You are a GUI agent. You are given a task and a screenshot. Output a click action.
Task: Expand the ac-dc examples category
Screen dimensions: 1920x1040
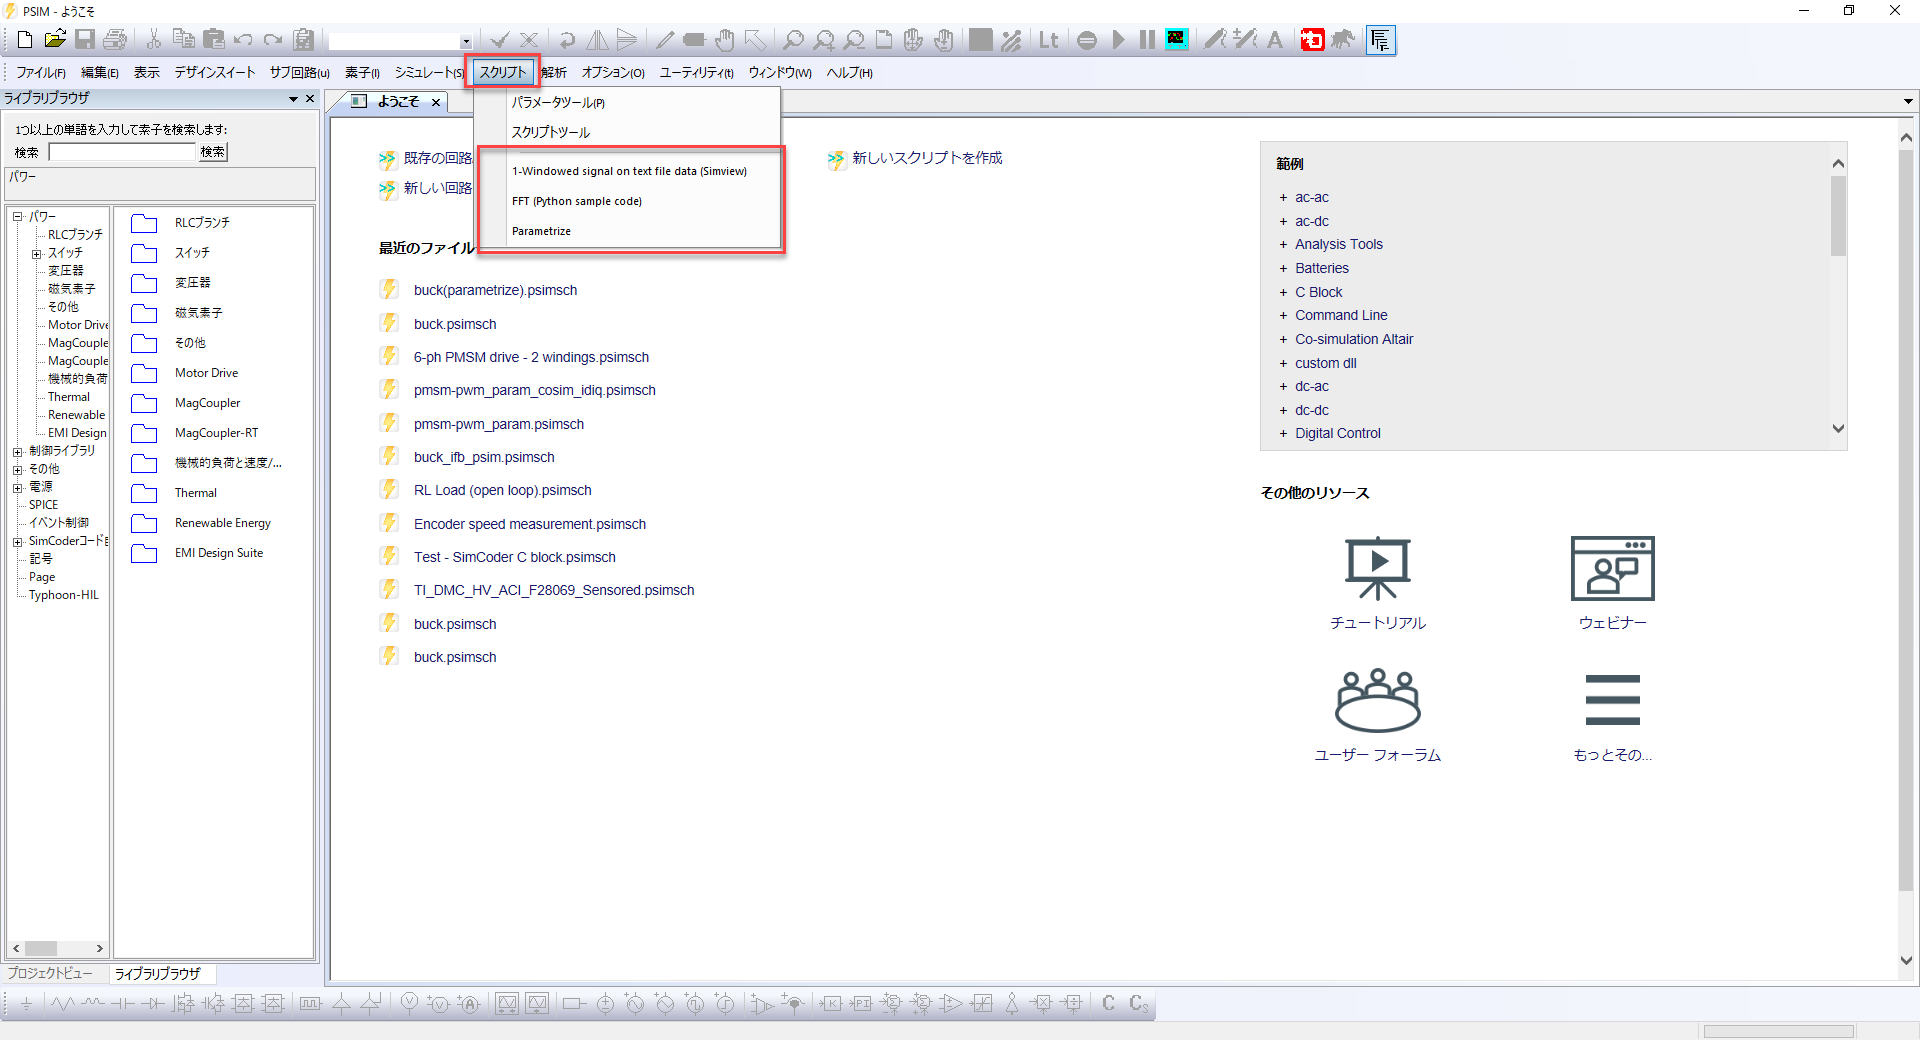(1283, 221)
